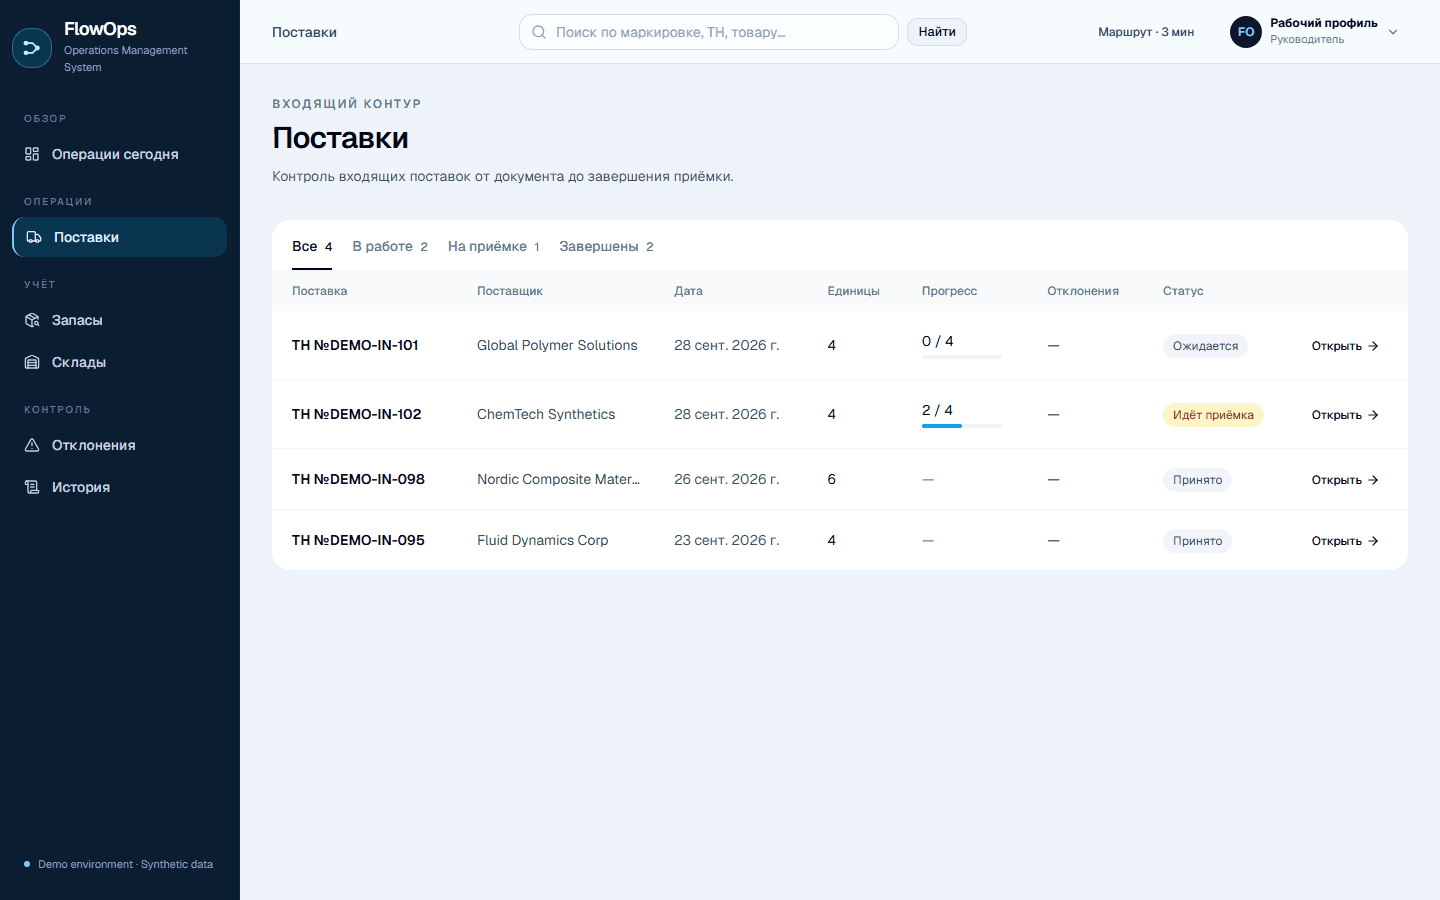Click ТН №DEMO-IN-101 delivery number
The image size is (1440, 900).
coord(355,345)
